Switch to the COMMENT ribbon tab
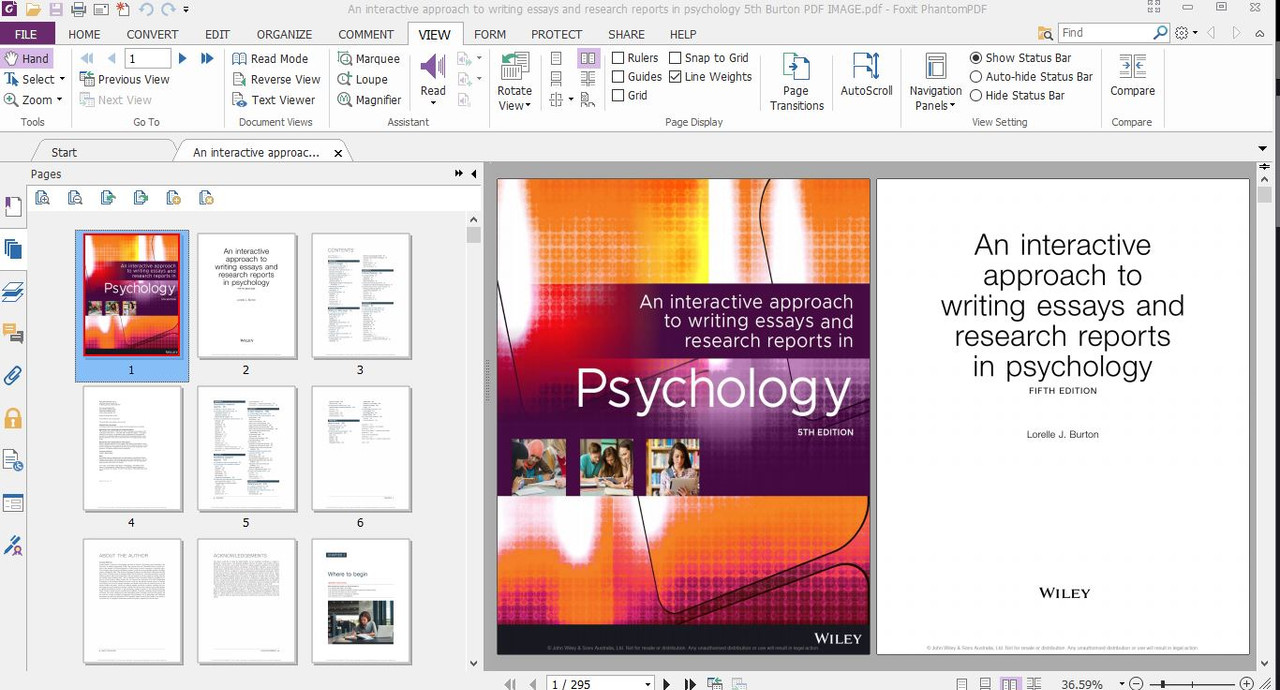The height and width of the screenshot is (690, 1280). tap(366, 34)
